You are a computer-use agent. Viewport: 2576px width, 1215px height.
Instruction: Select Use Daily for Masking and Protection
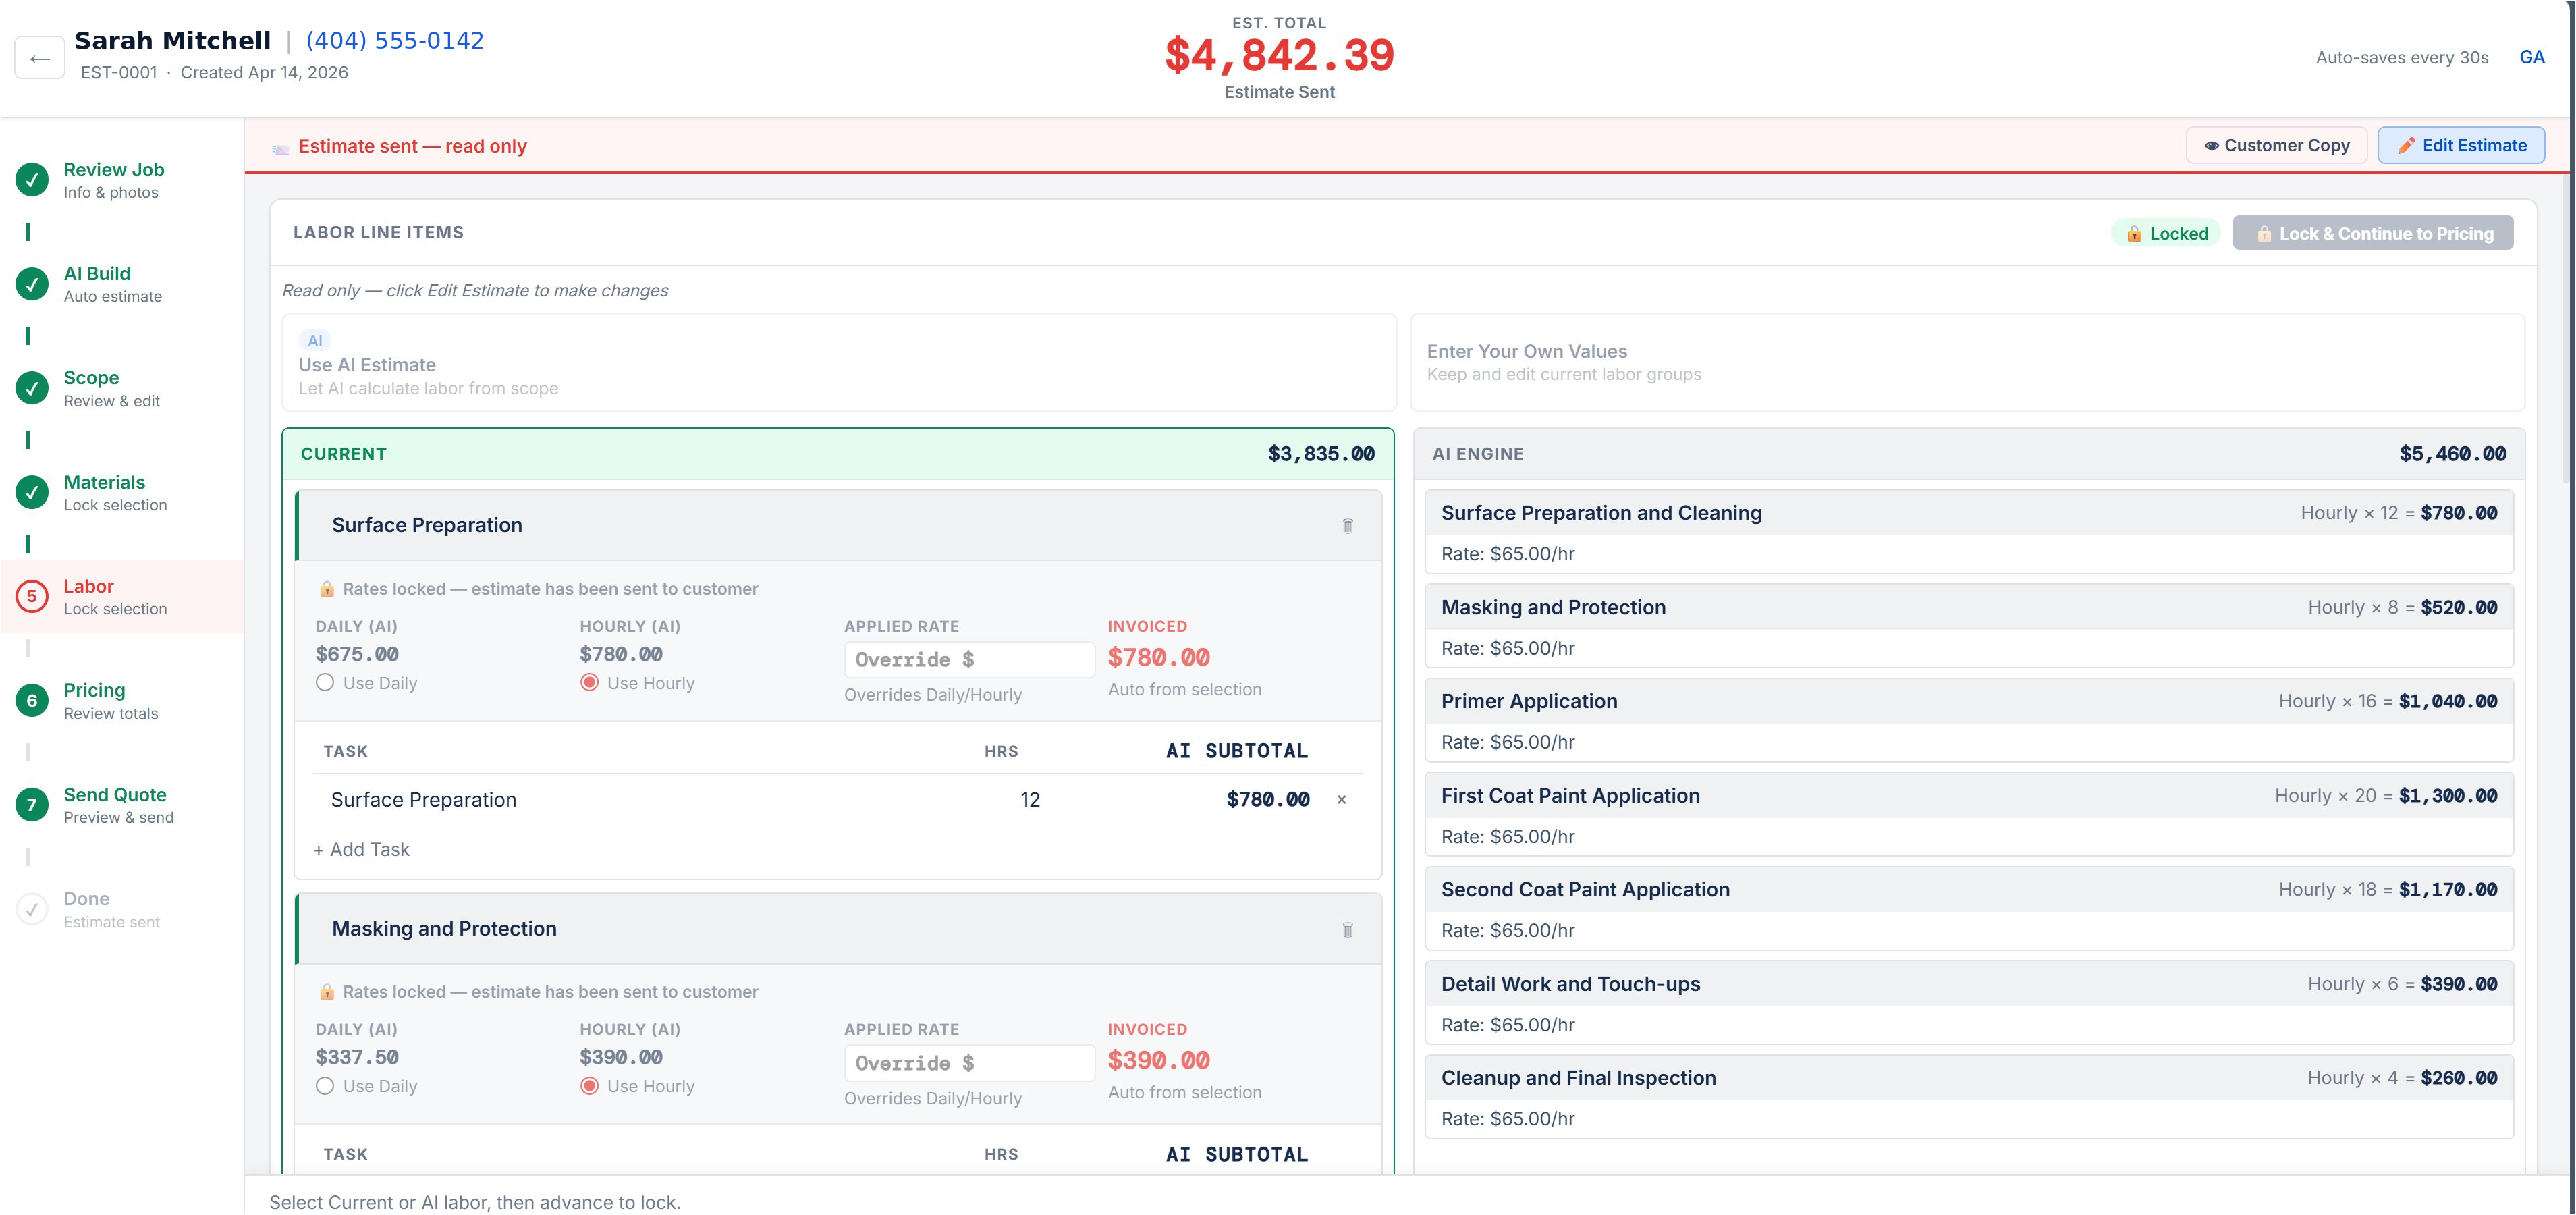pos(325,1086)
